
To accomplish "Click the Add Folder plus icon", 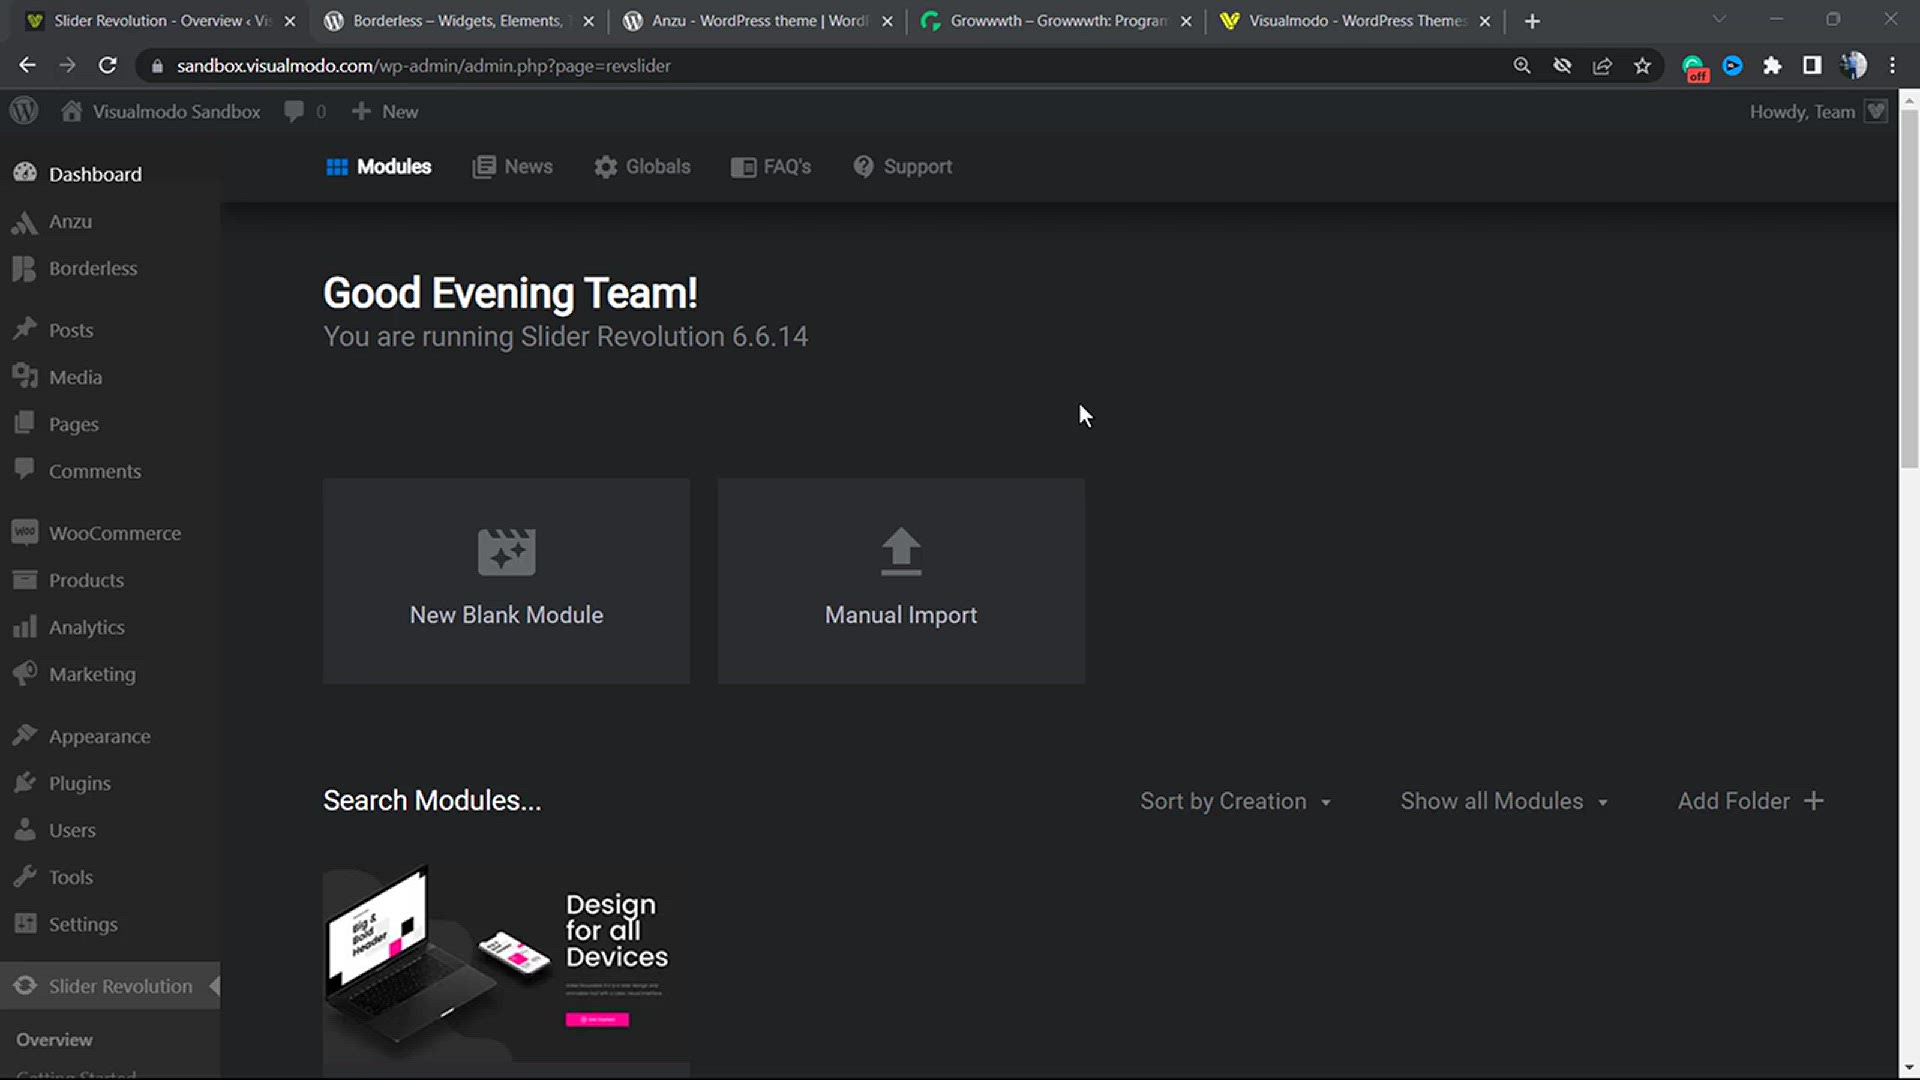I will click(1814, 801).
